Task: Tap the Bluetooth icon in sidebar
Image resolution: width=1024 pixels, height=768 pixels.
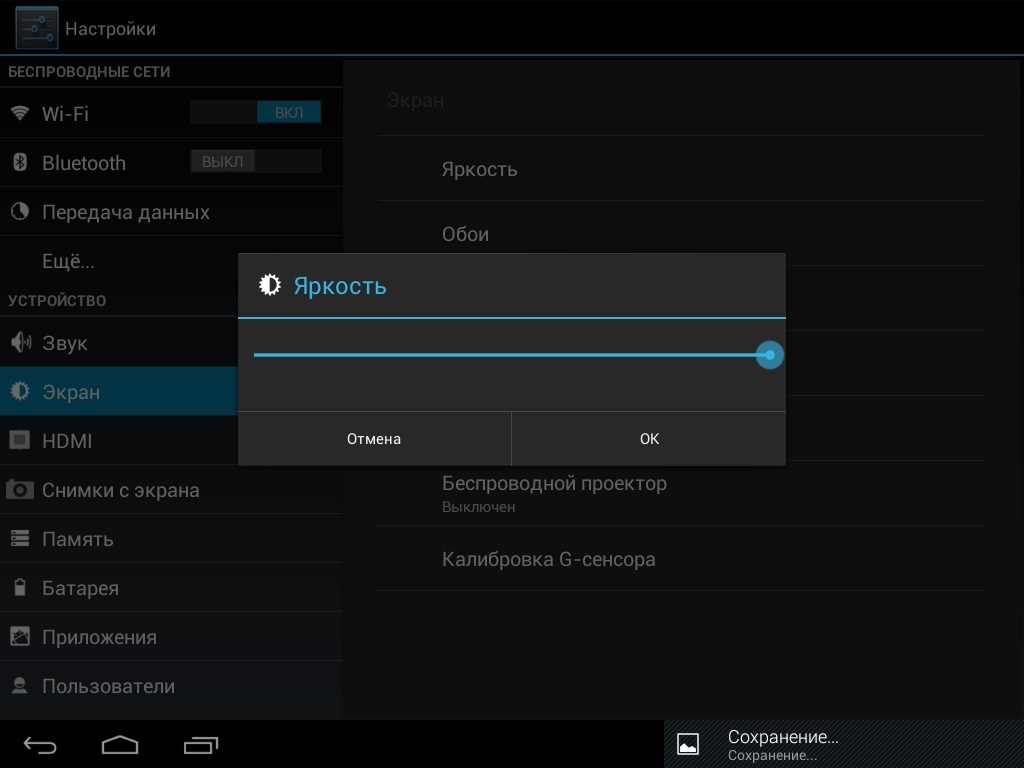Action: (20, 162)
